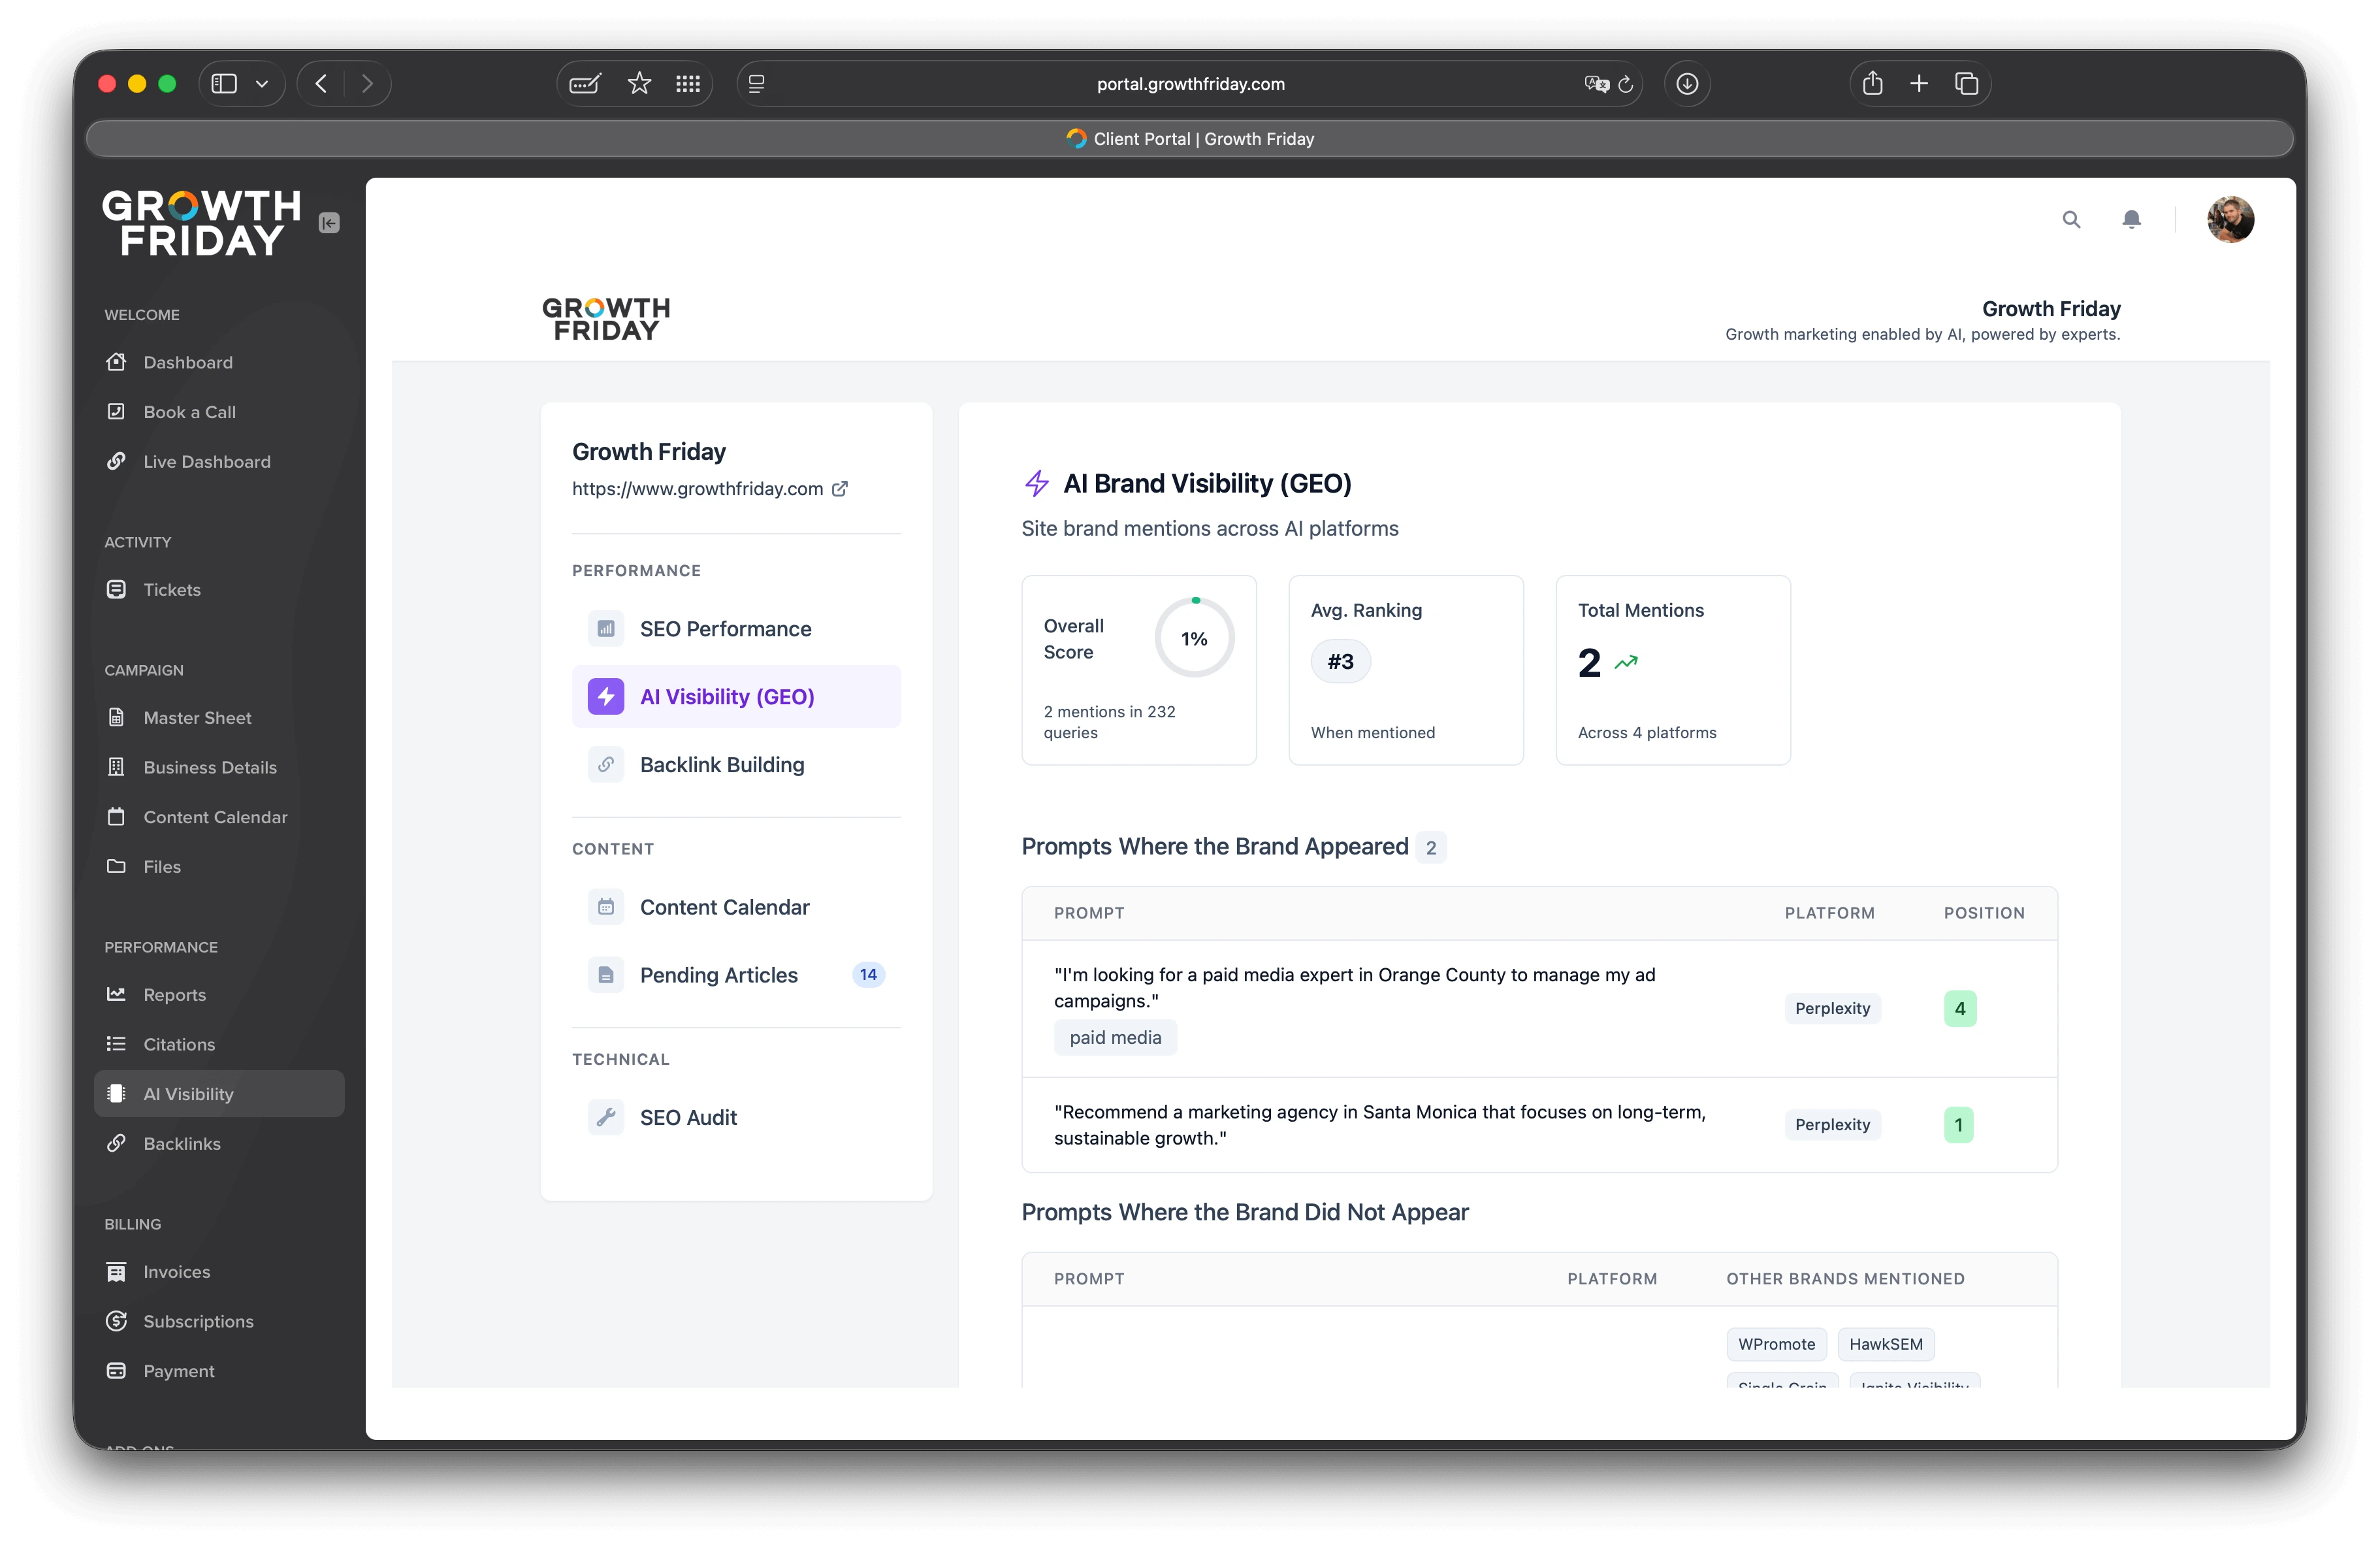The height and width of the screenshot is (1547, 2380).
Task: Open the notifications bell
Action: (x=2131, y=219)
